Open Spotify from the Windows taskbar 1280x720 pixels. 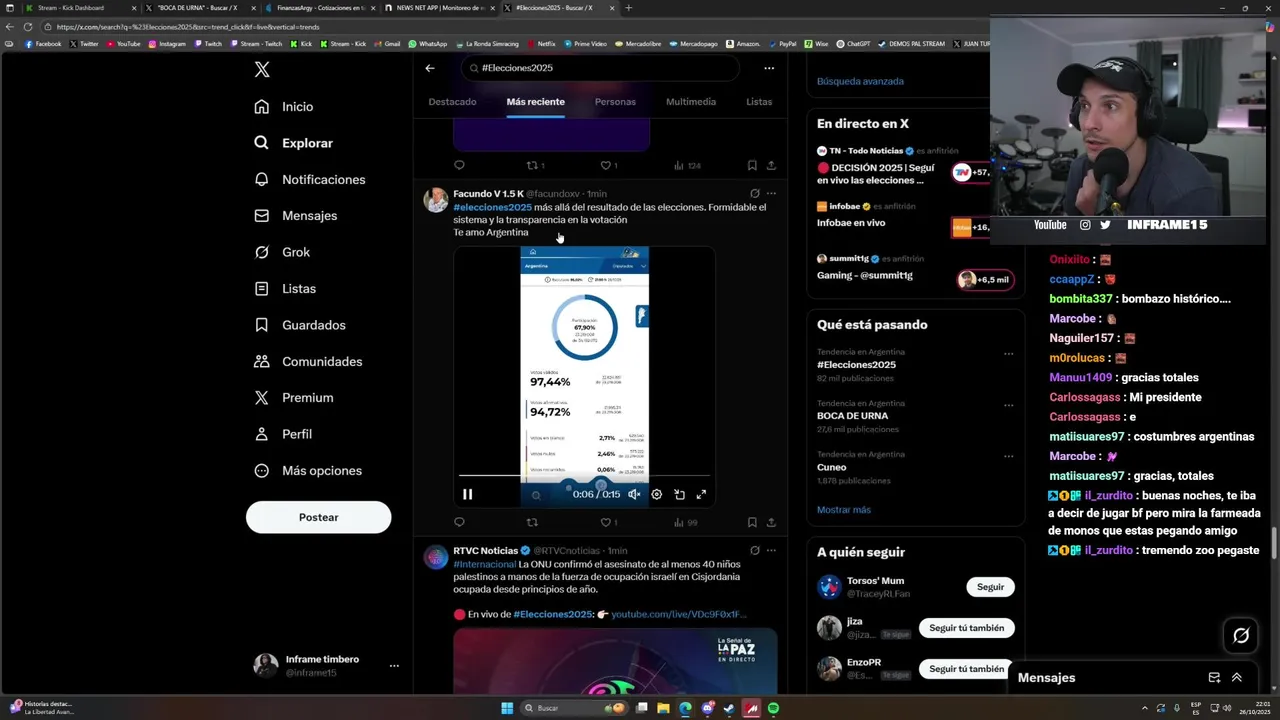pyautogui.click(x=773, y=708)
